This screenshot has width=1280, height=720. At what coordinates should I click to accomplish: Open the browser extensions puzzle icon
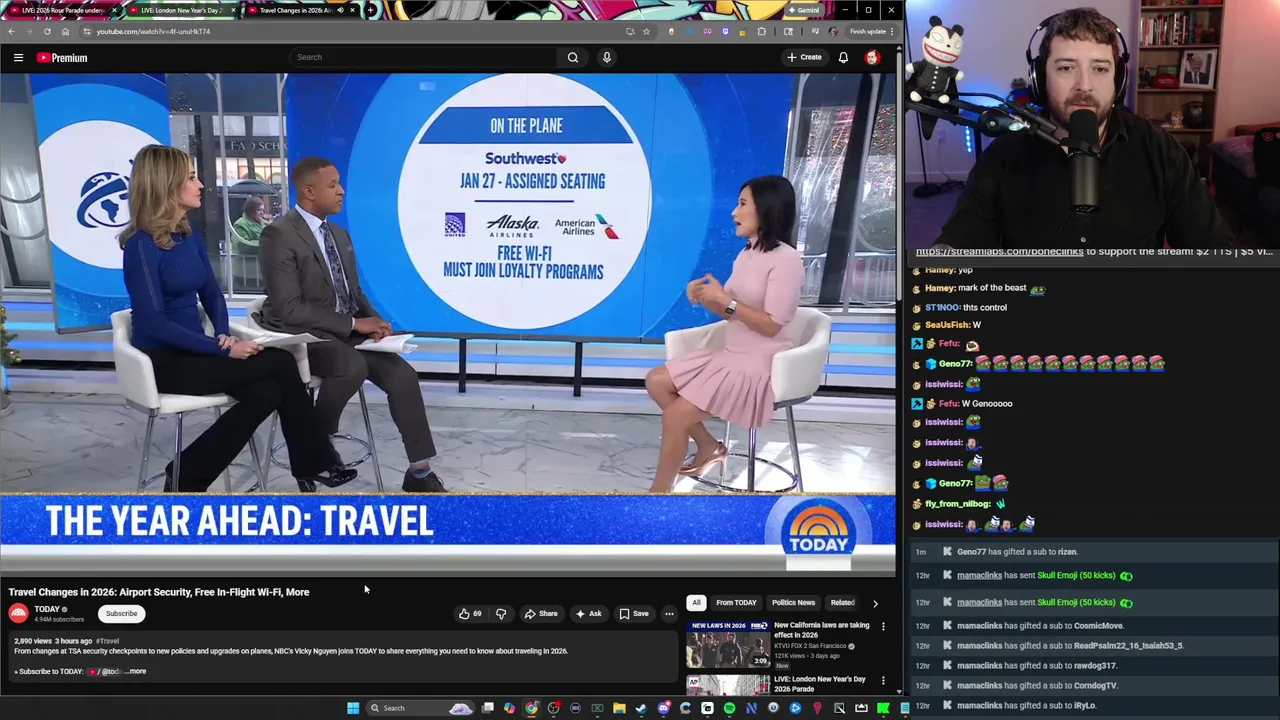click(762, 31)
